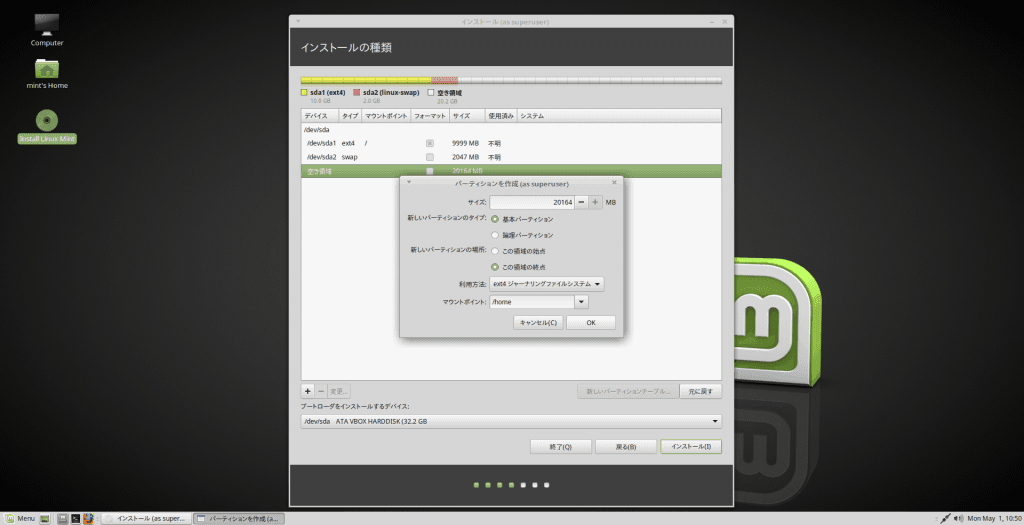Click the 2047 MB size cell
The height and width of the screenshot is (525, 1024).
(x=465, y=157)
